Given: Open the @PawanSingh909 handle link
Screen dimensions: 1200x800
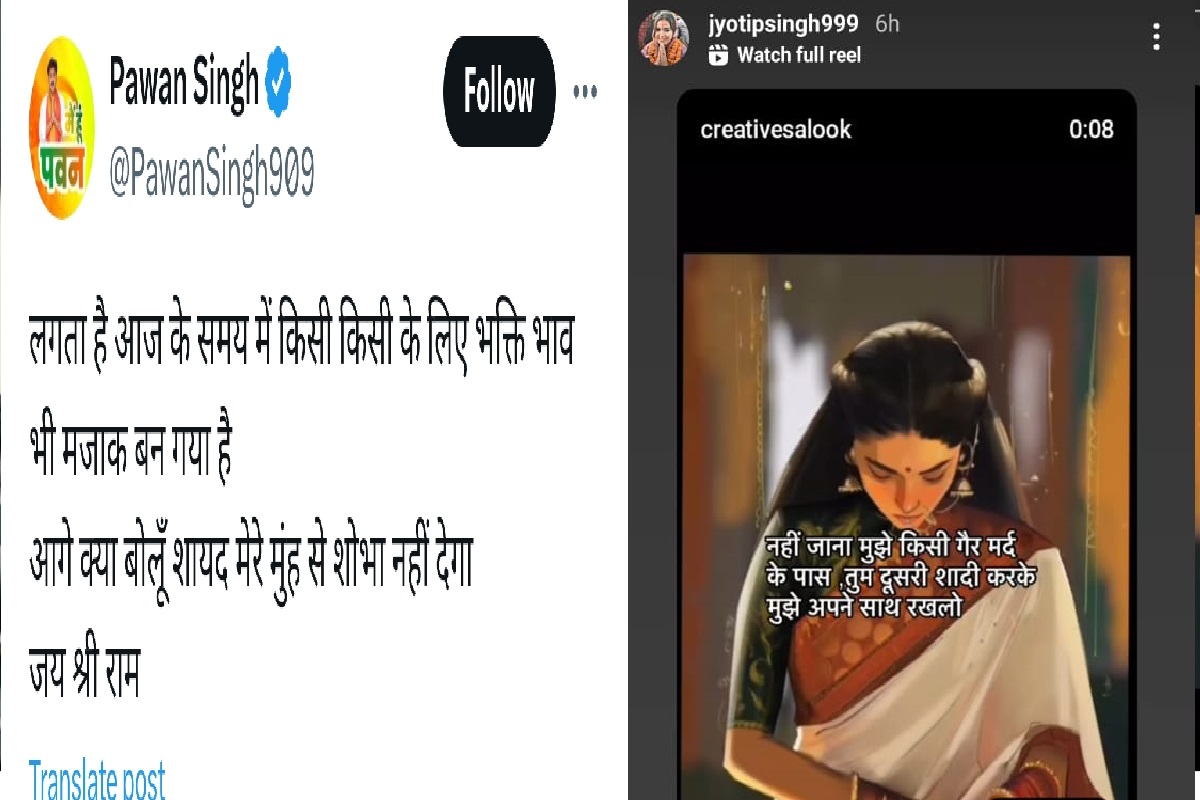Looking at the screenshot, I should 211,176.
